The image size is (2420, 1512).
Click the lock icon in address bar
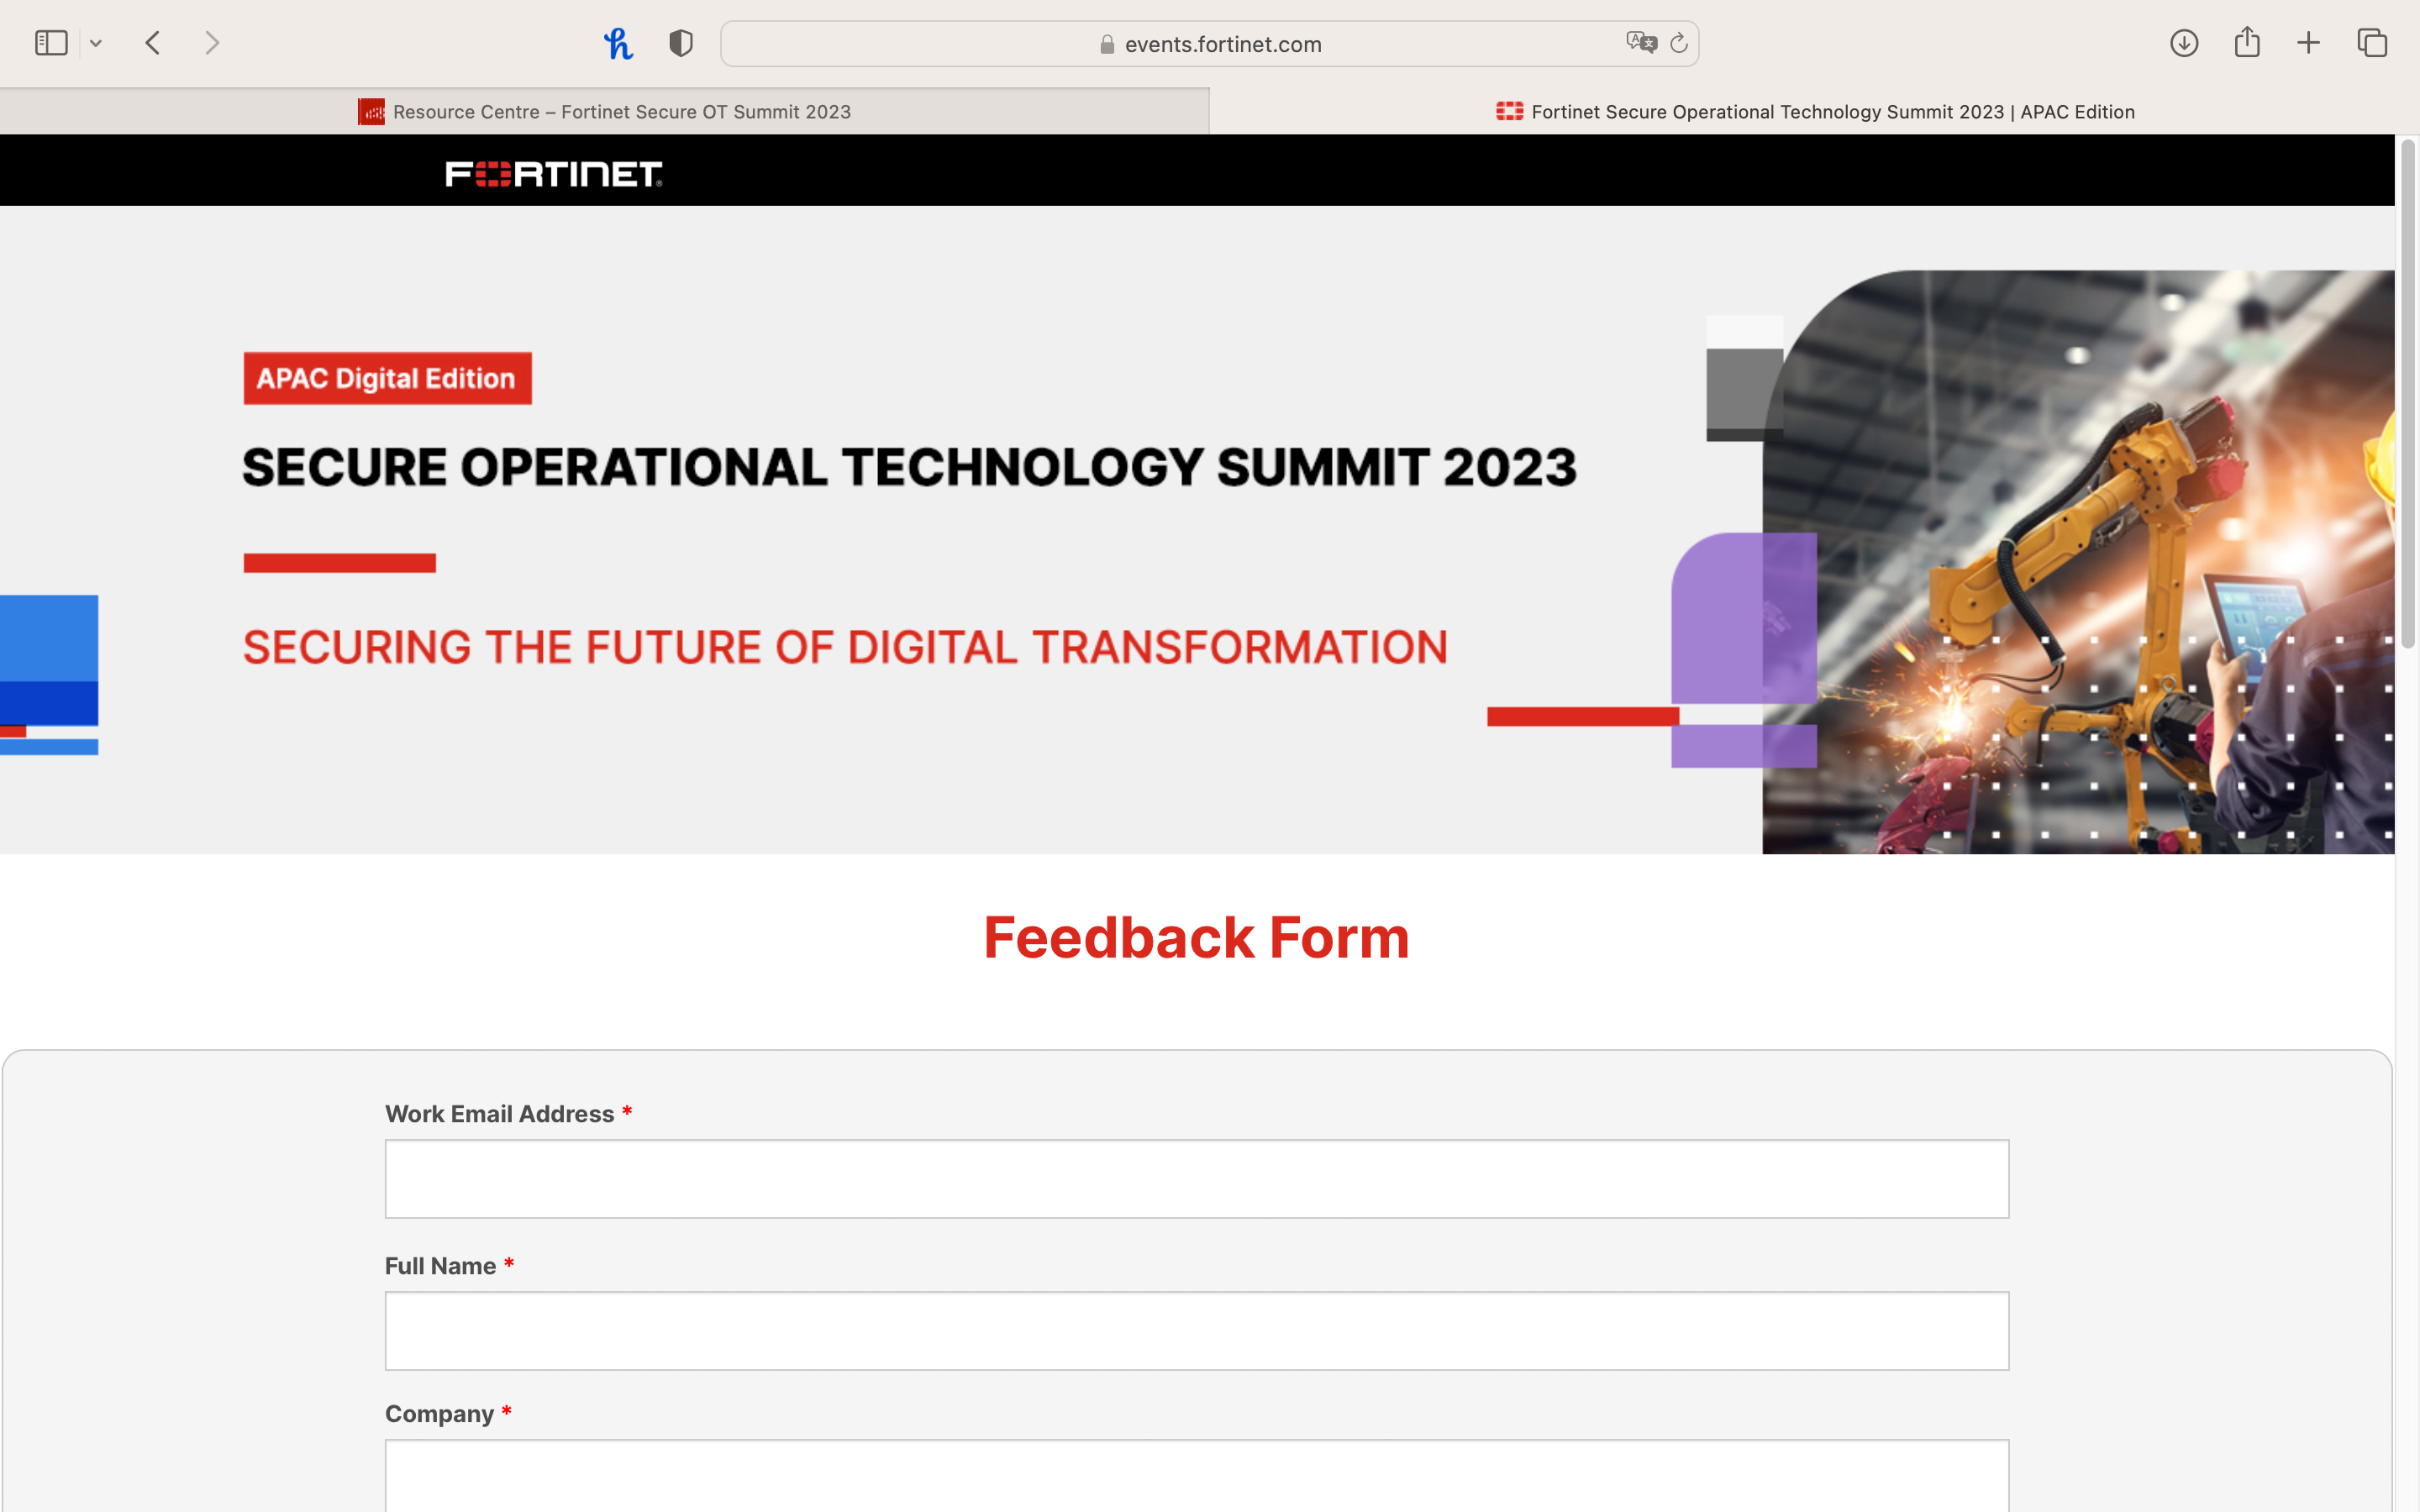point(1107,44)
